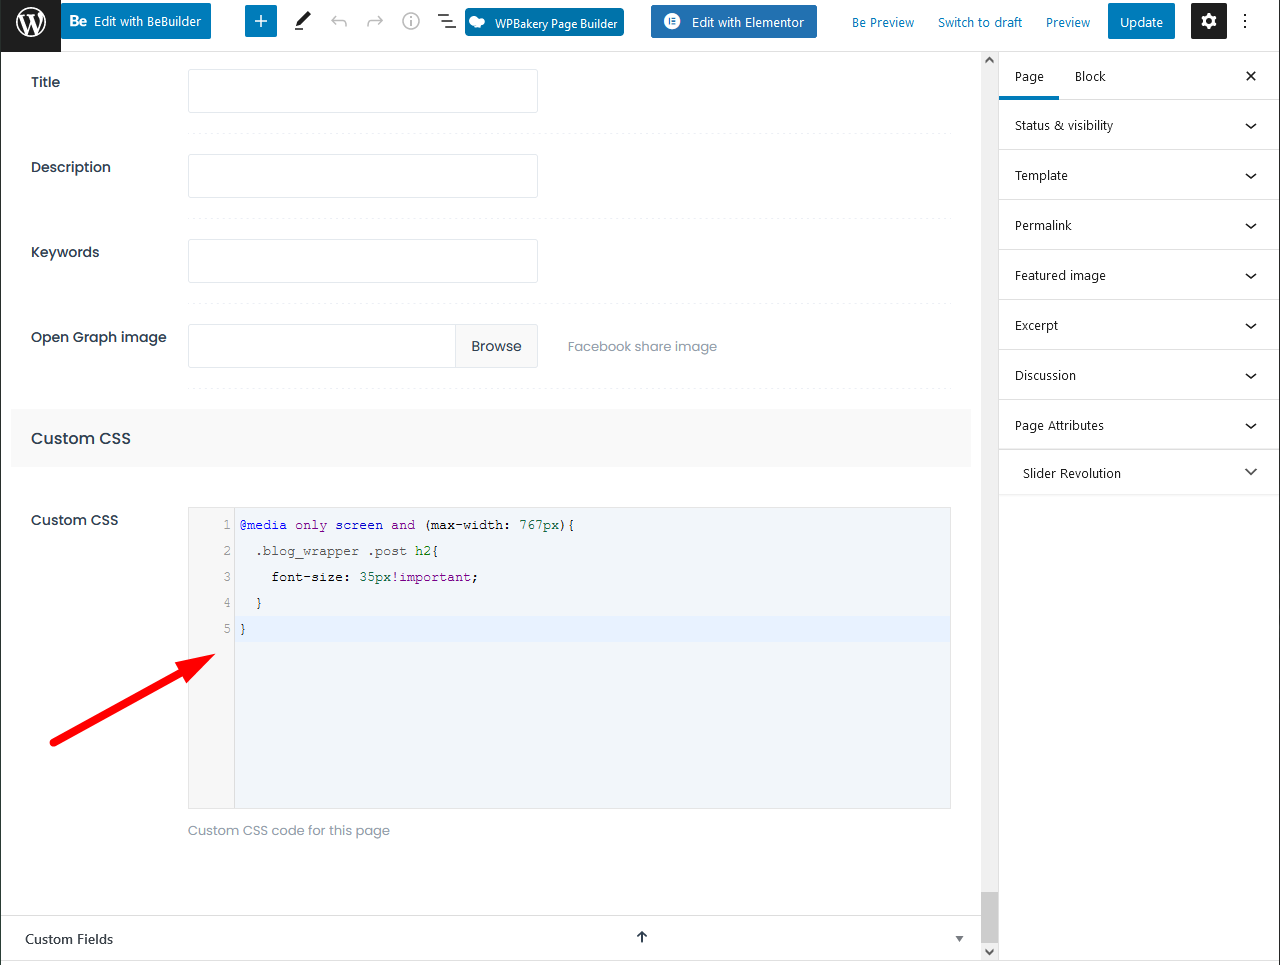
Task: Click the vertical scrollbar thumb
Action: pos(990,917)
